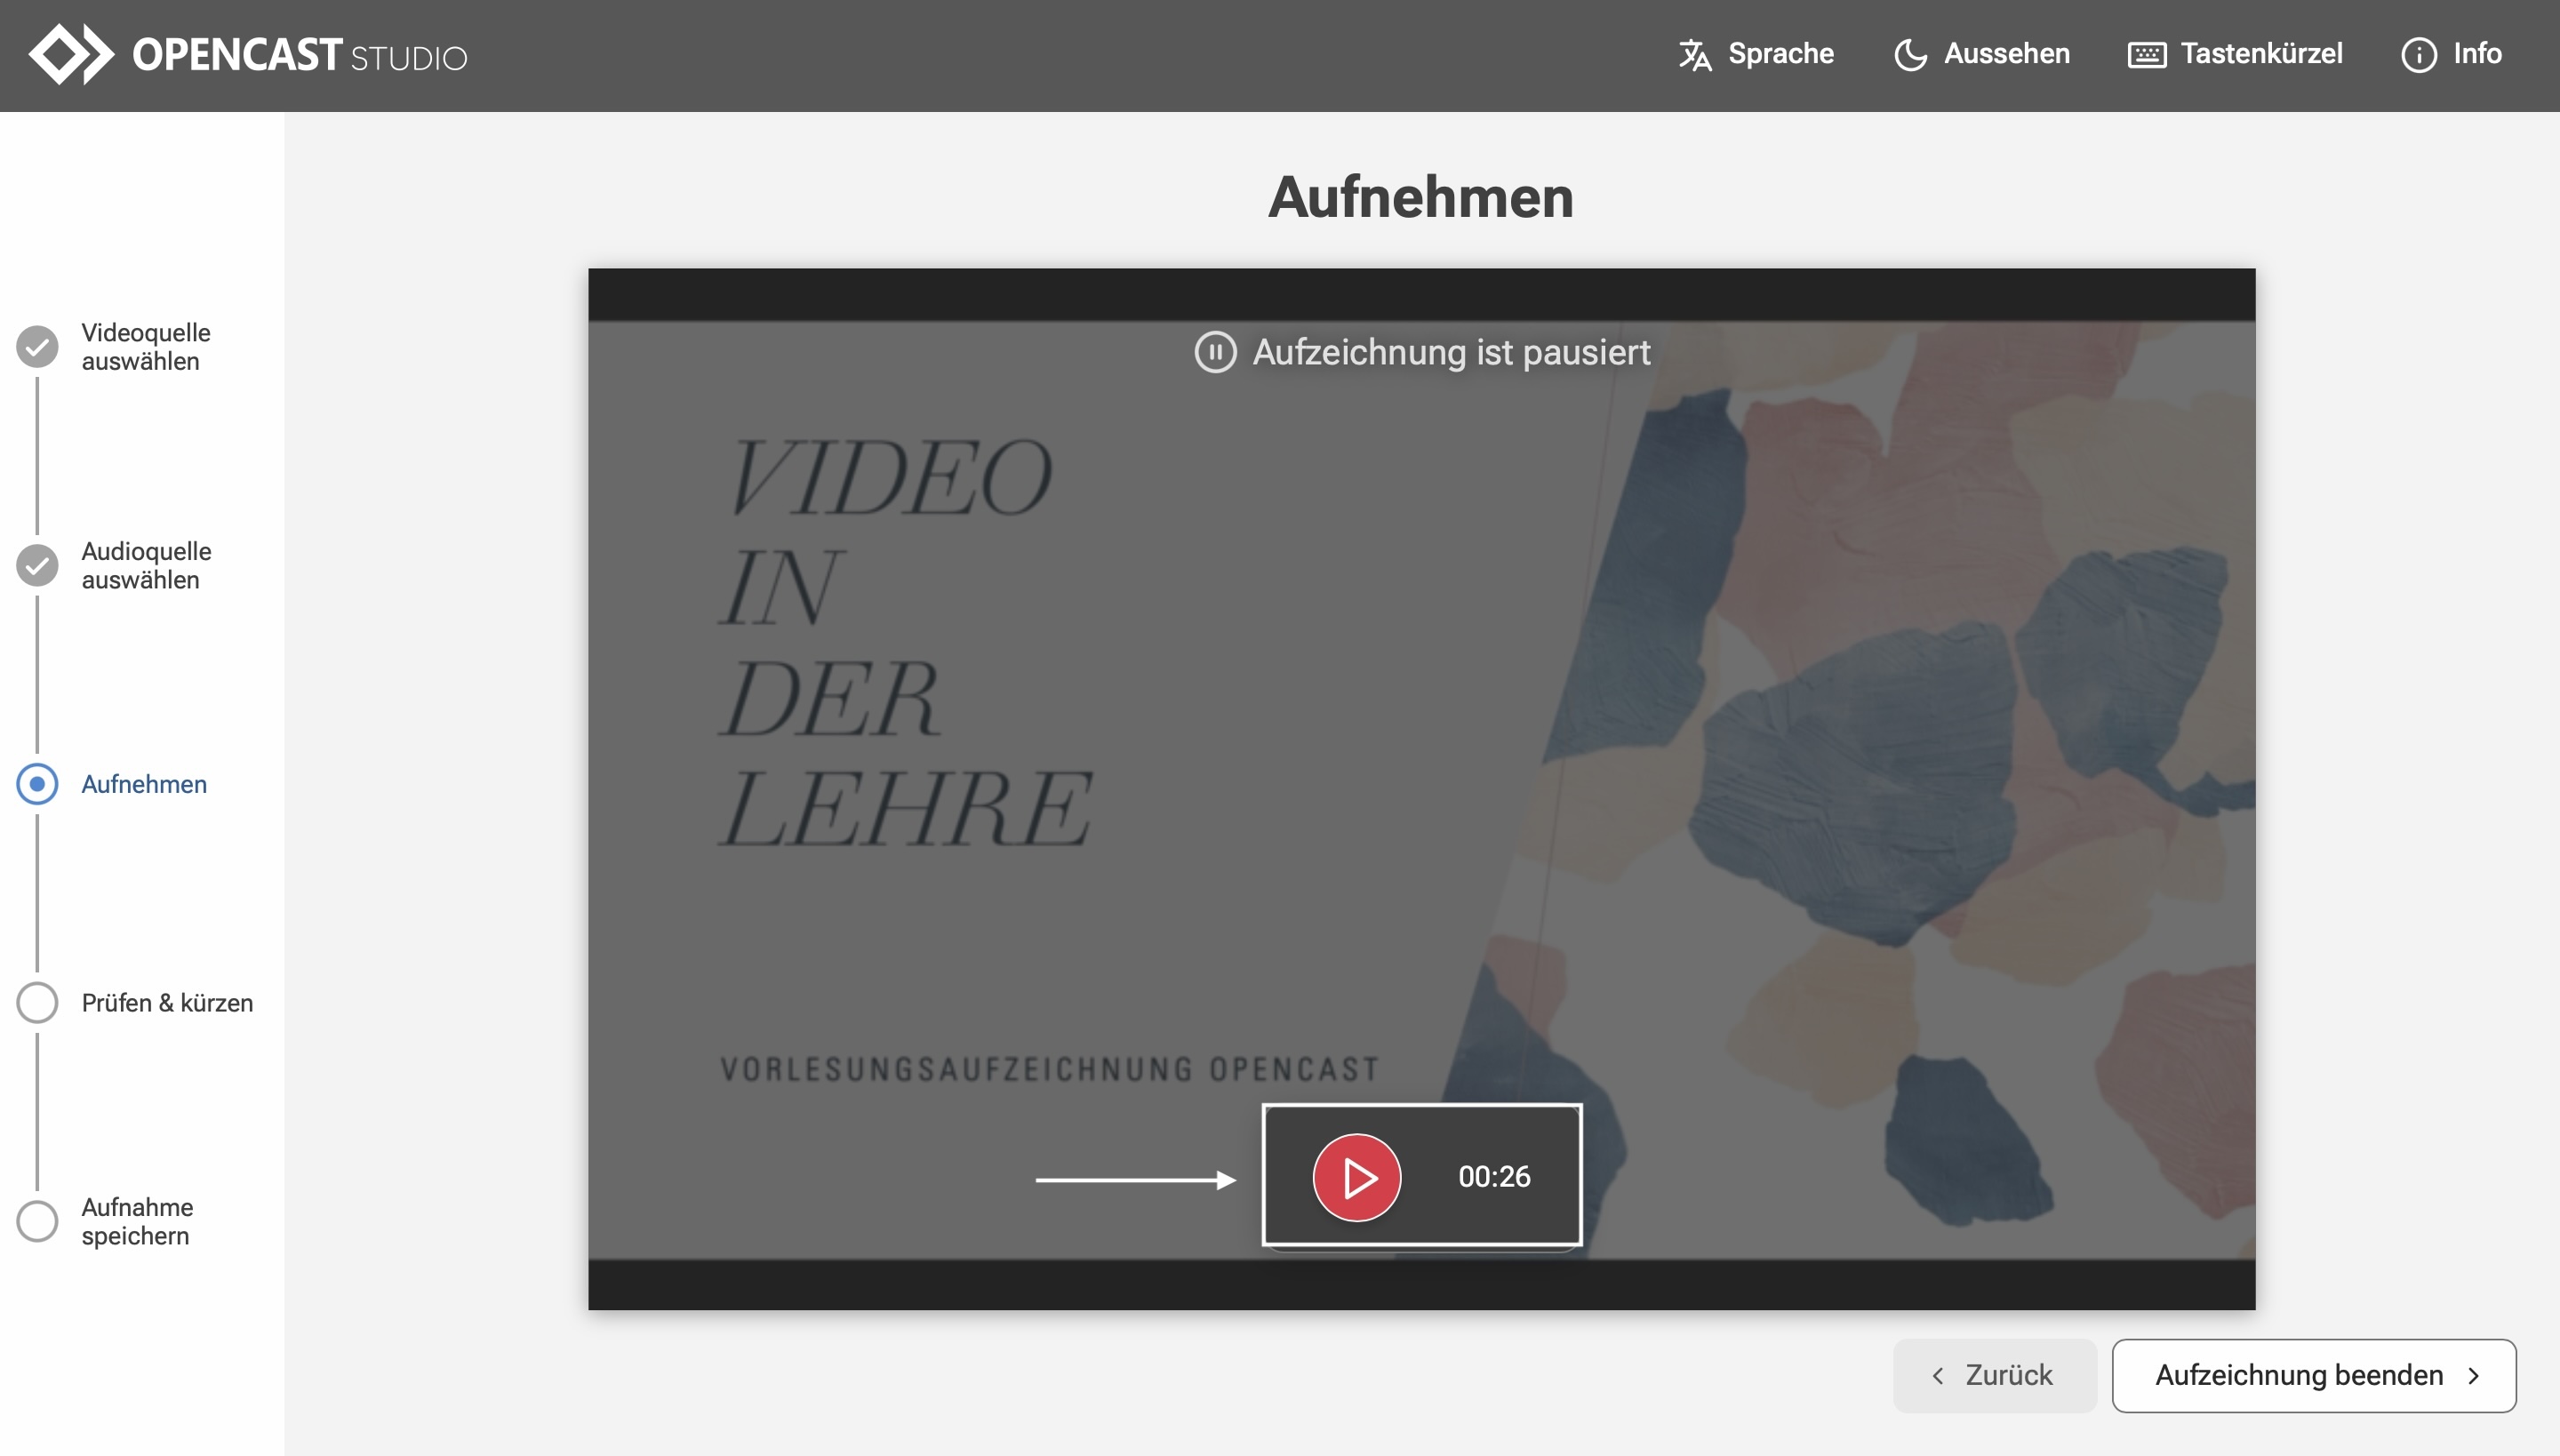Select the Aufnahme speichern step
The height and width of the screenshot is (1456, 2560).
(x=106, y=1221)
